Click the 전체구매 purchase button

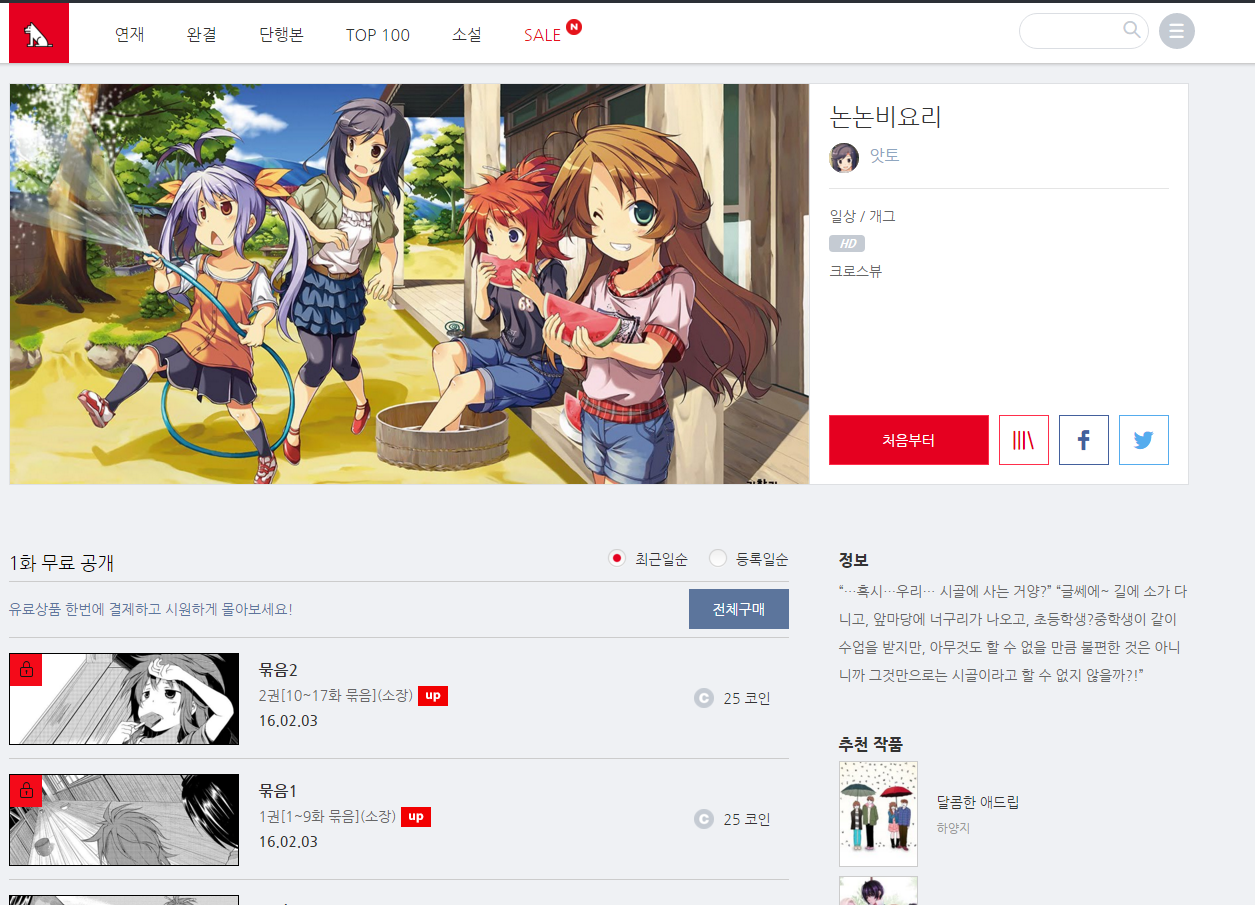tap(738, 609)
